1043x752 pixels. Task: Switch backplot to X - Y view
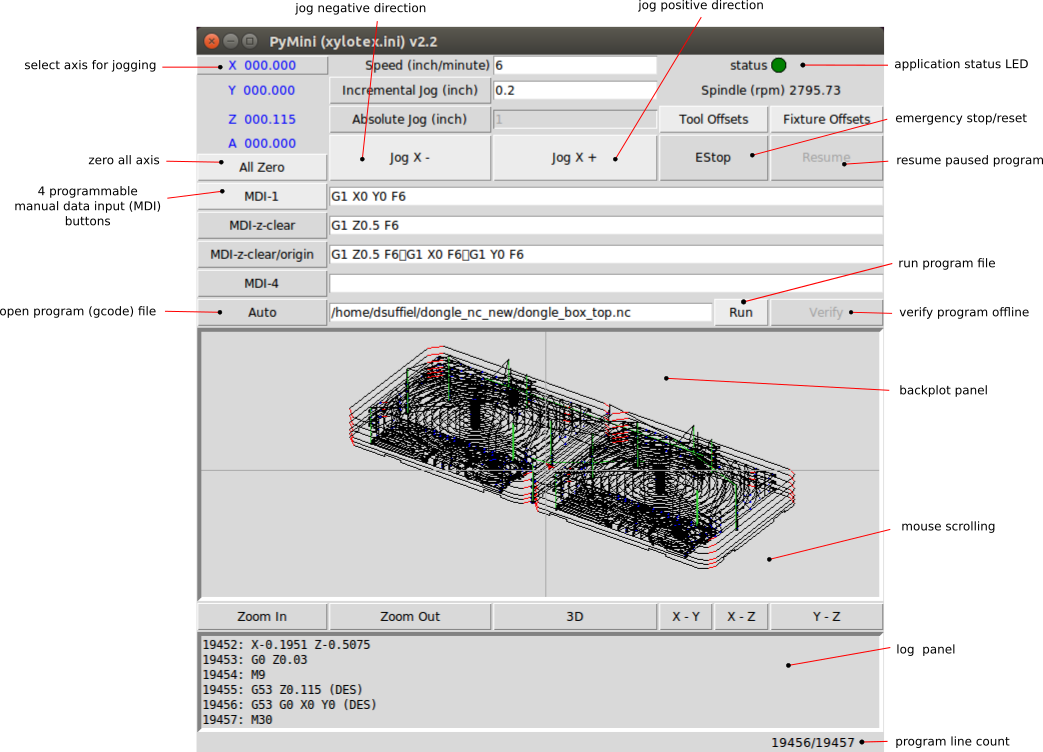[686, 616]
